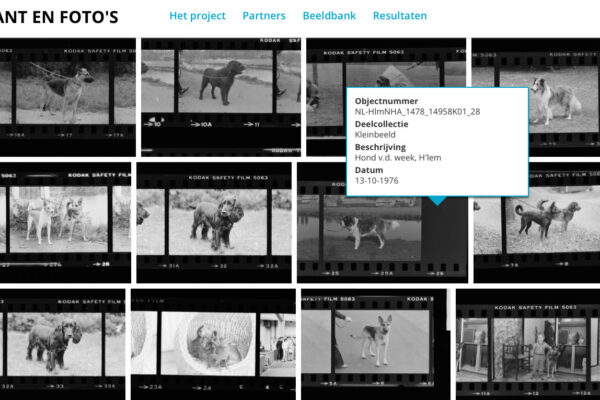
Task: Navigate to Resultaten
Action: (399, 16)
